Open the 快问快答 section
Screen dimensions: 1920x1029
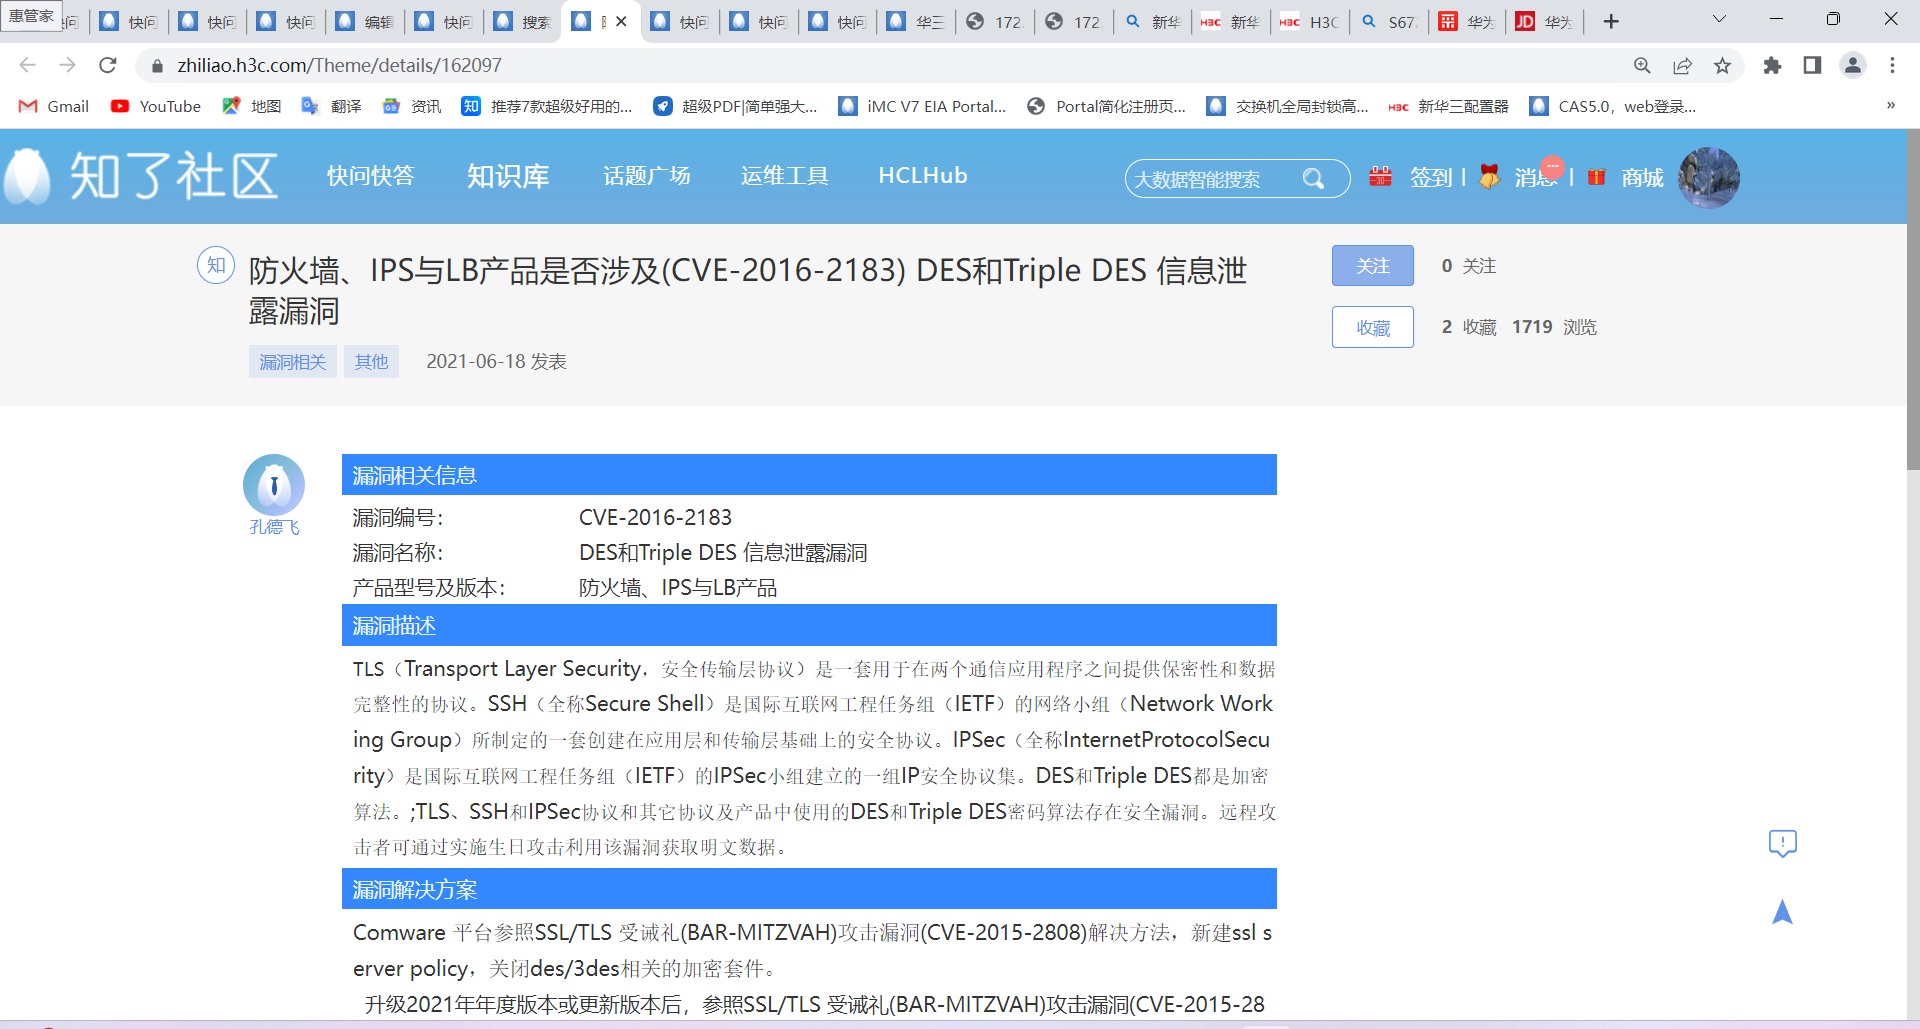tap(370, 176)
